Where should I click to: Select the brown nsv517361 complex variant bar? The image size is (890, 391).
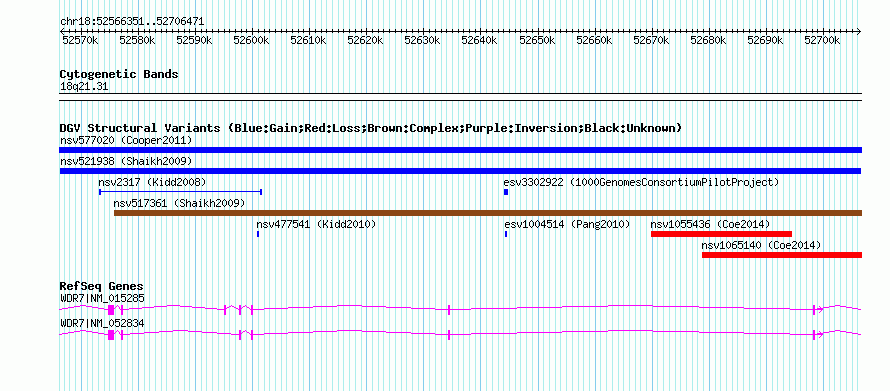click(488, 213)
